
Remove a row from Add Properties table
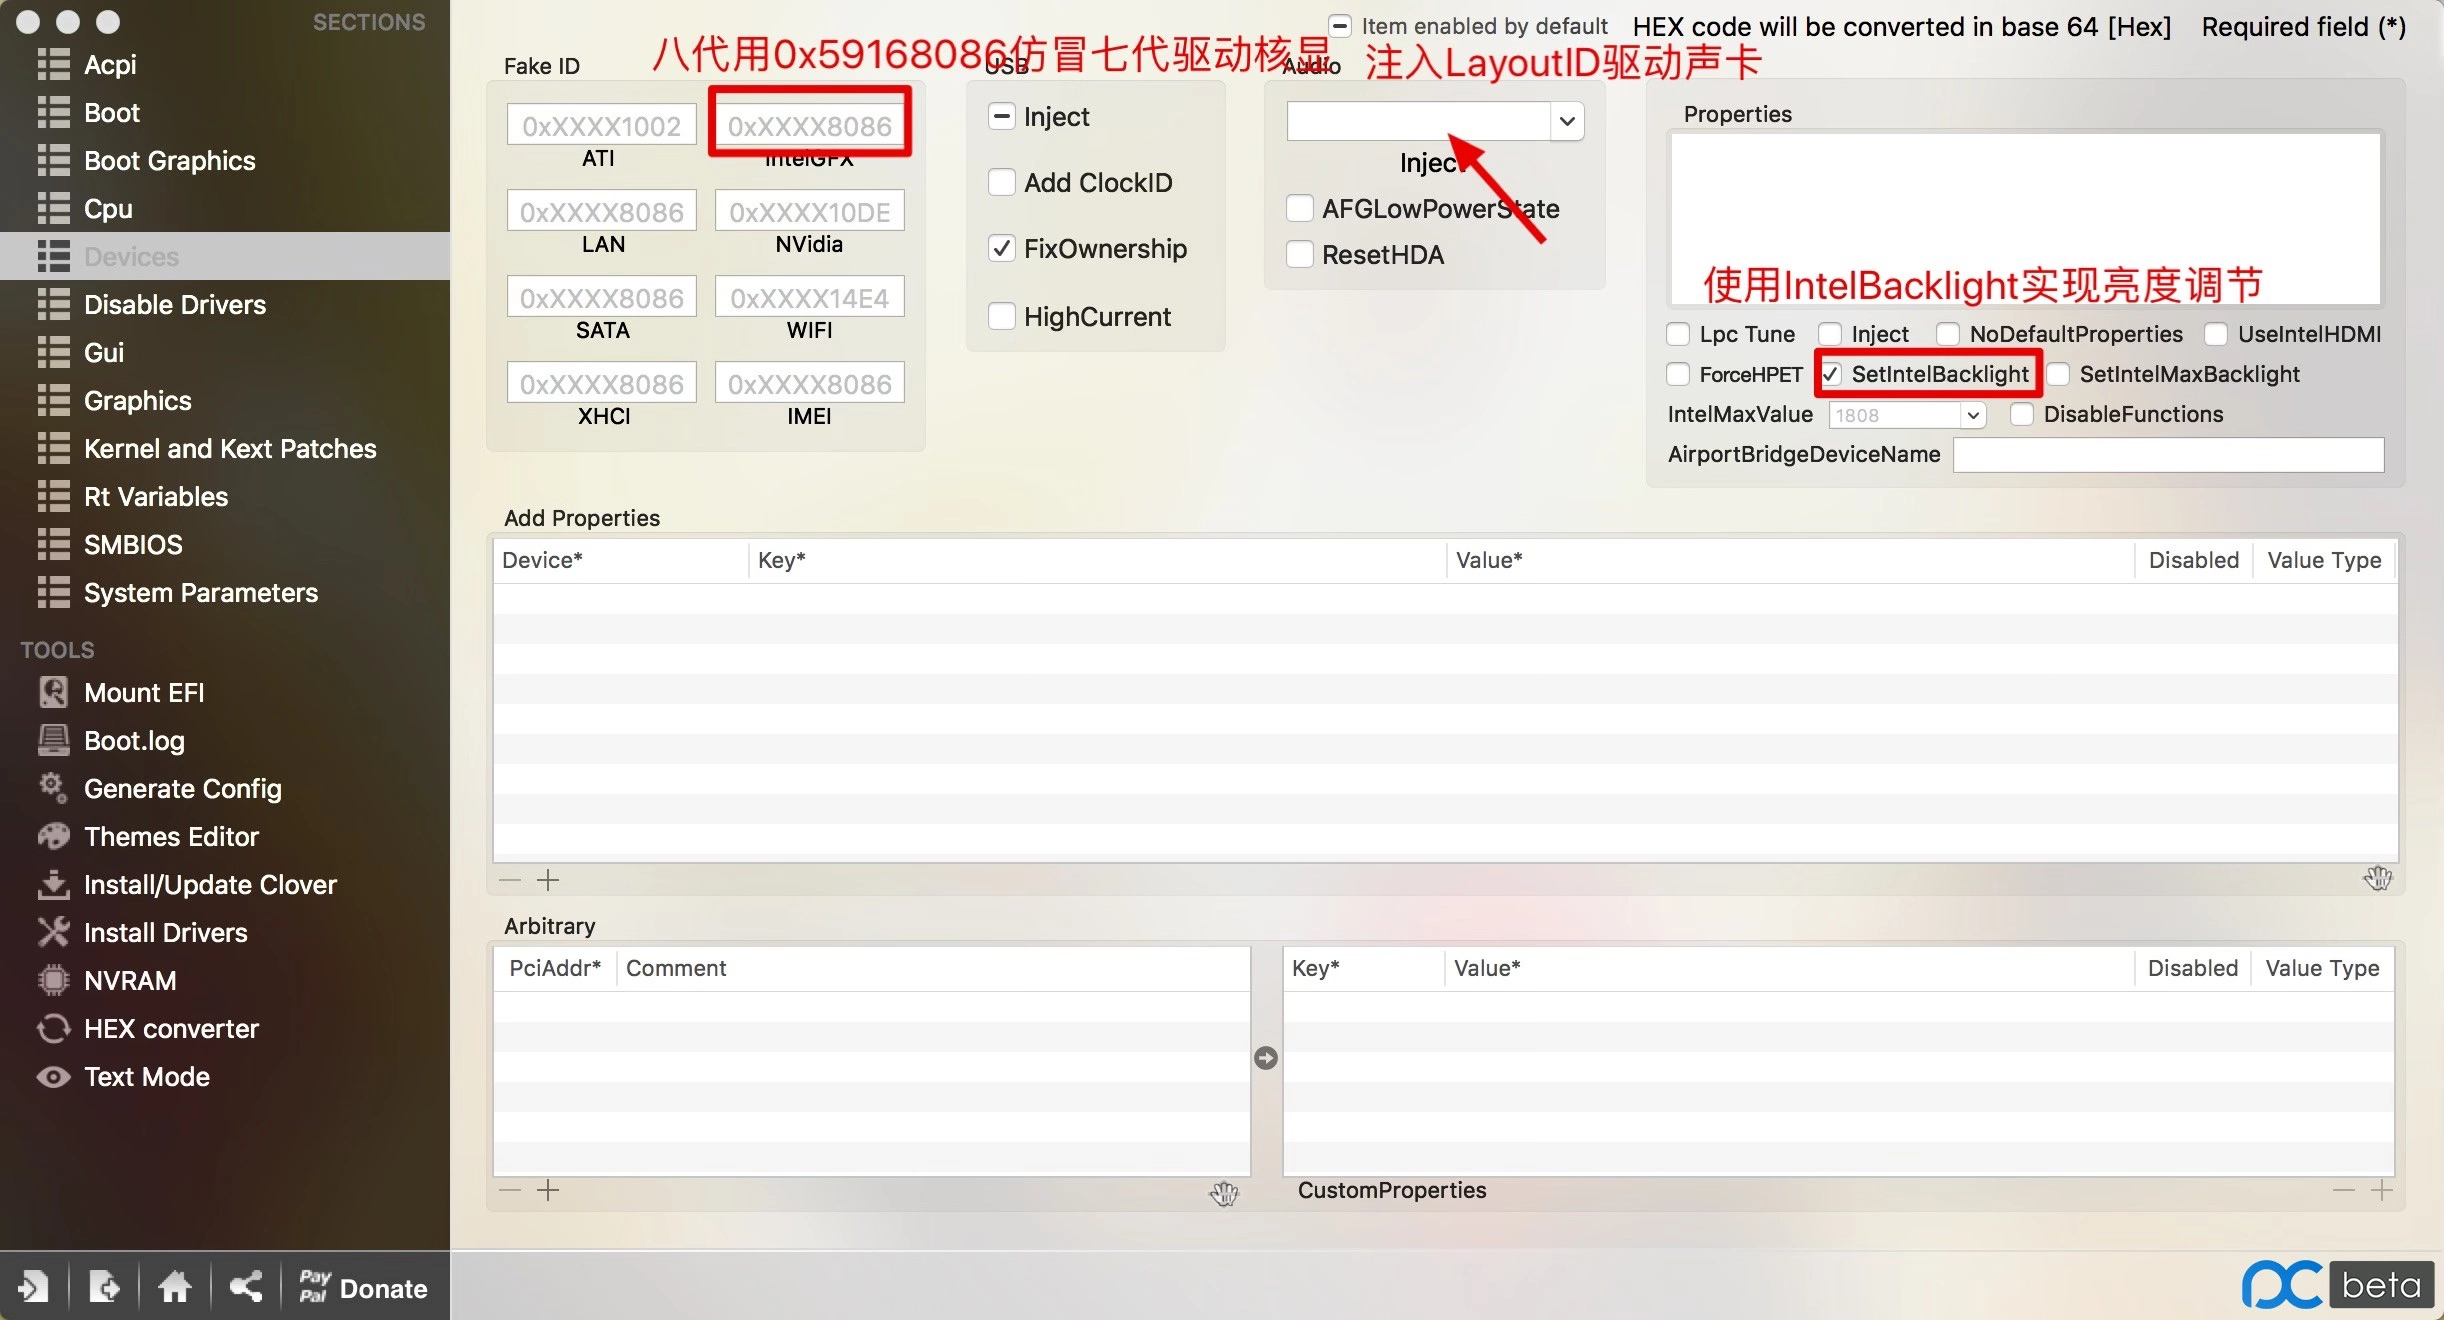coord(510,880)
